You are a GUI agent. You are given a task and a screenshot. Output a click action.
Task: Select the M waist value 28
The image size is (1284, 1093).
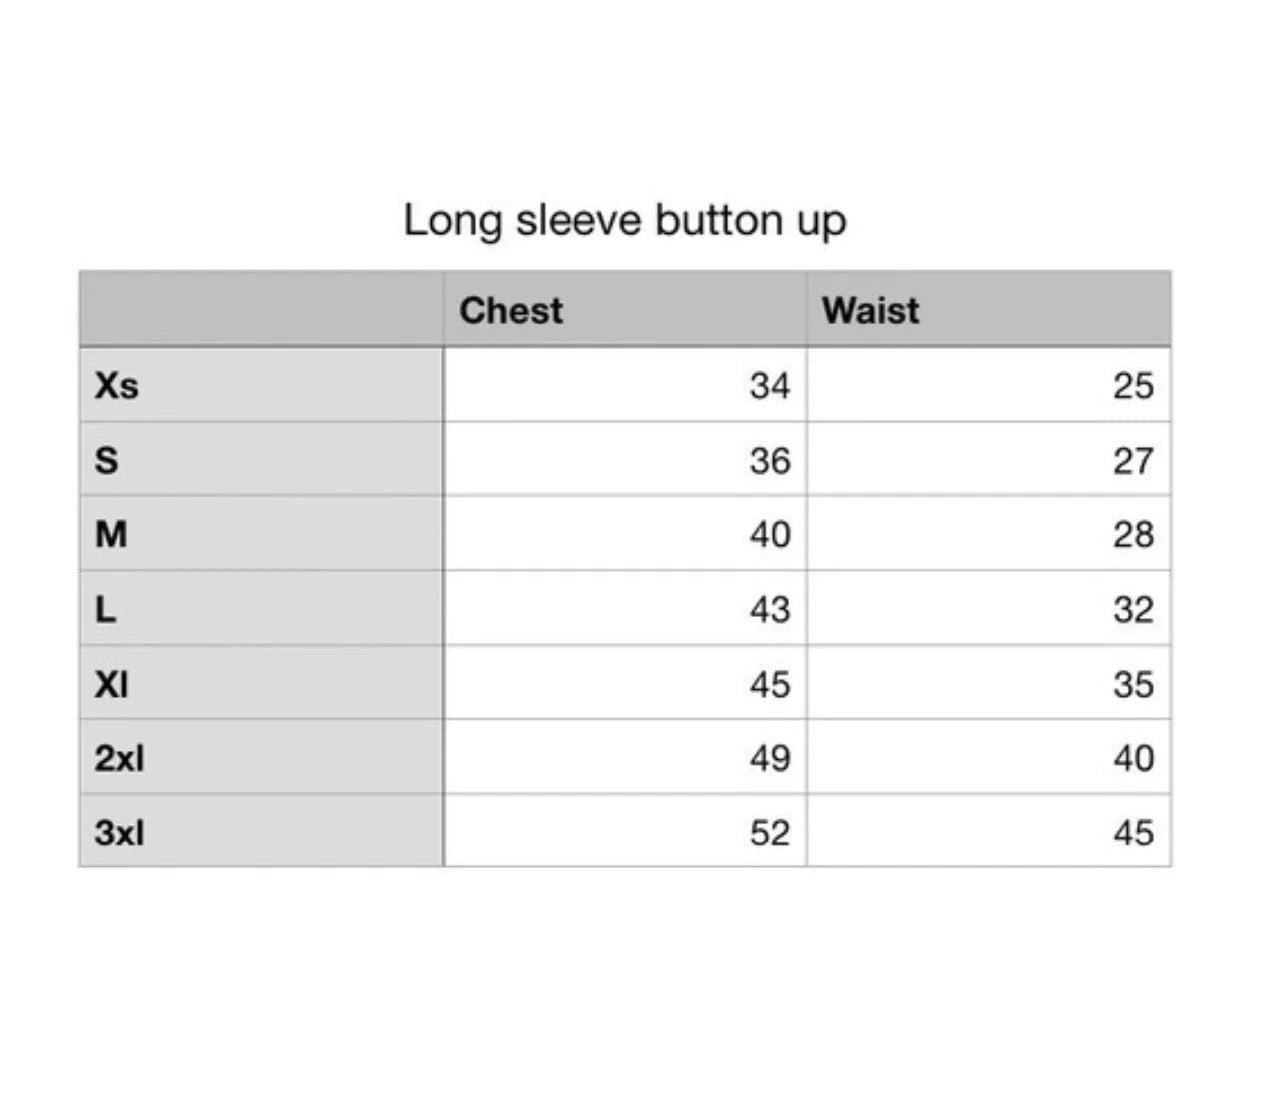1133,535
